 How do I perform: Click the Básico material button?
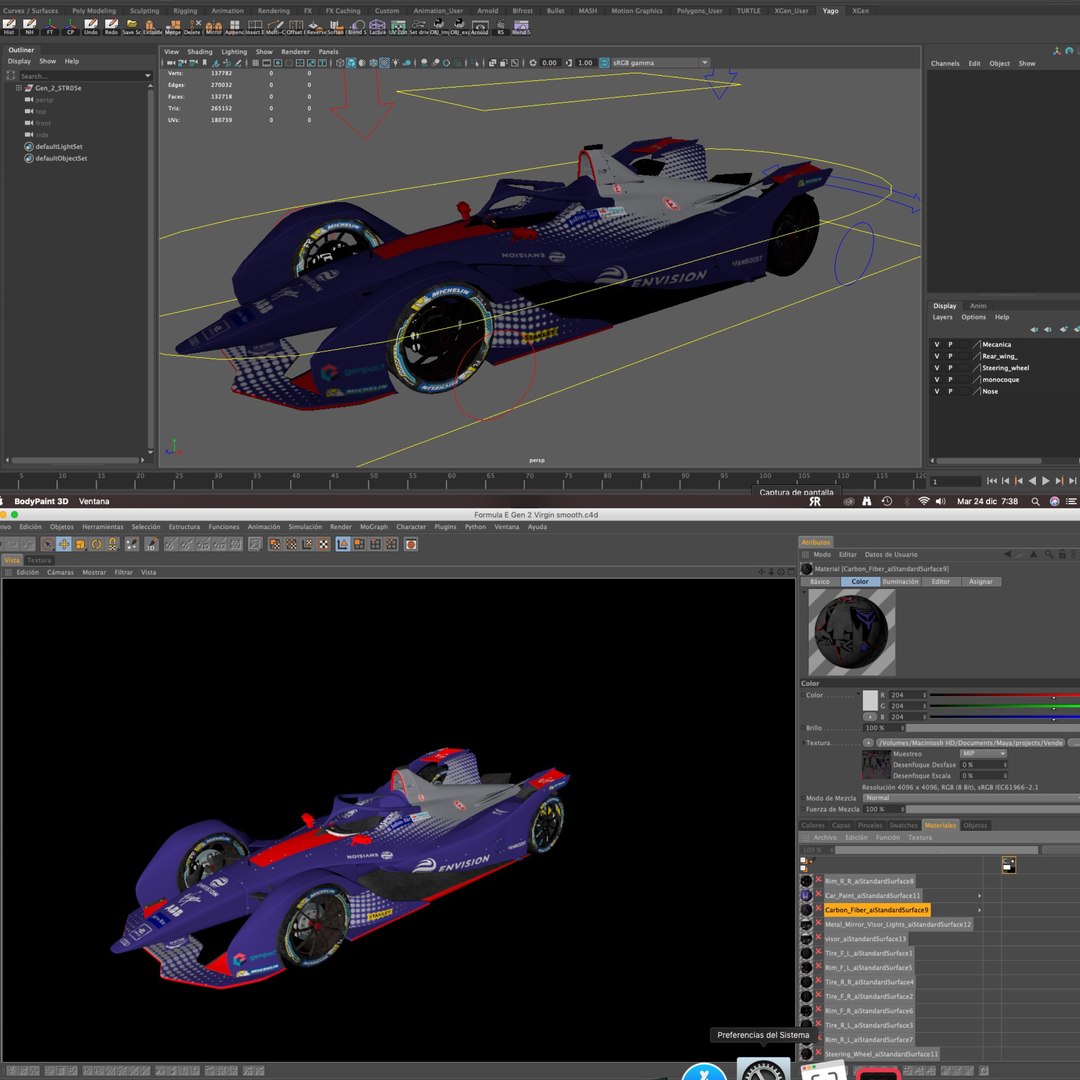pos(820,581)
